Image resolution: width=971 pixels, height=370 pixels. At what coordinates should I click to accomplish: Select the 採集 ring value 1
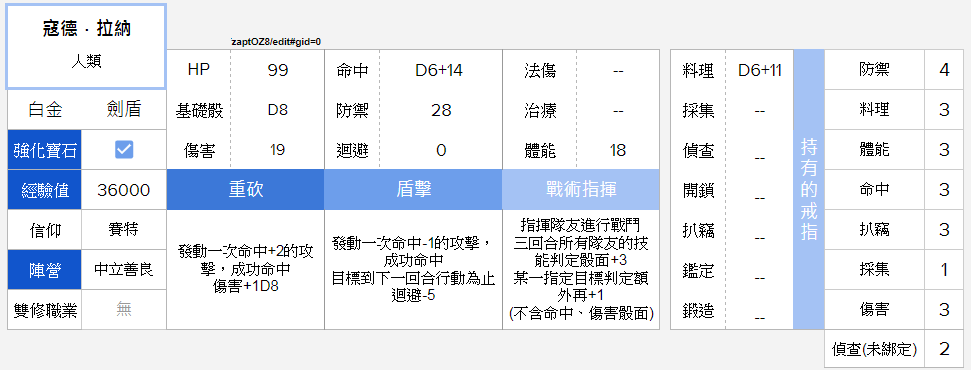click(944, 270)
